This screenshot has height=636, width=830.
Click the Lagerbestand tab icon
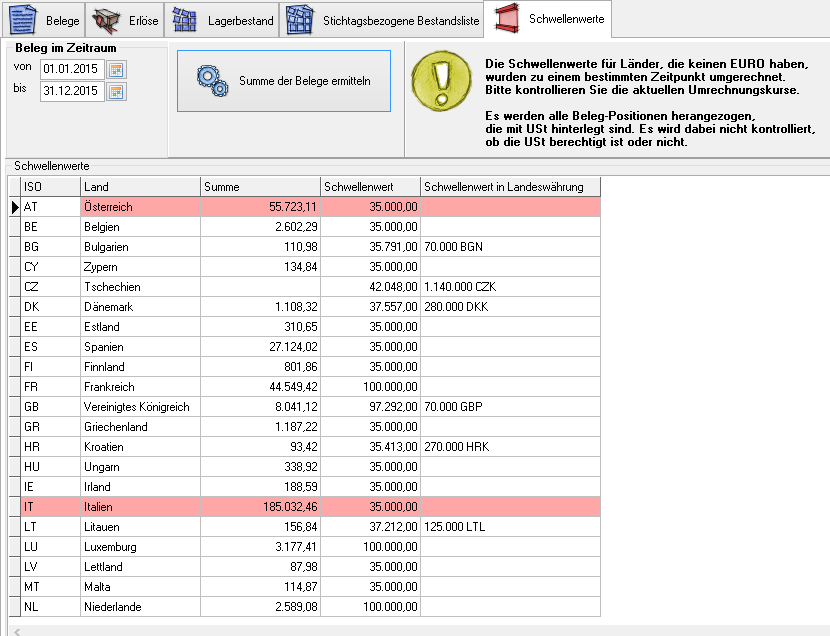183,20
